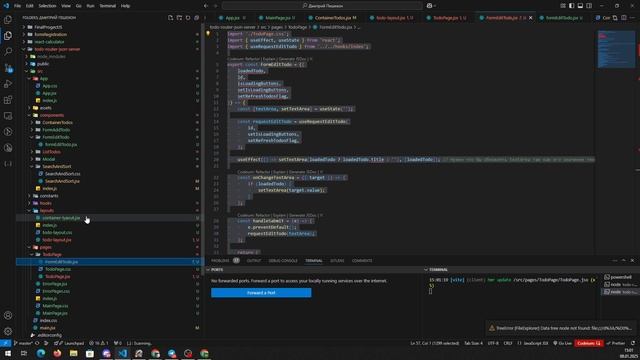
Task: Open the Remote Explorer view icon
Action: [8, 116]
